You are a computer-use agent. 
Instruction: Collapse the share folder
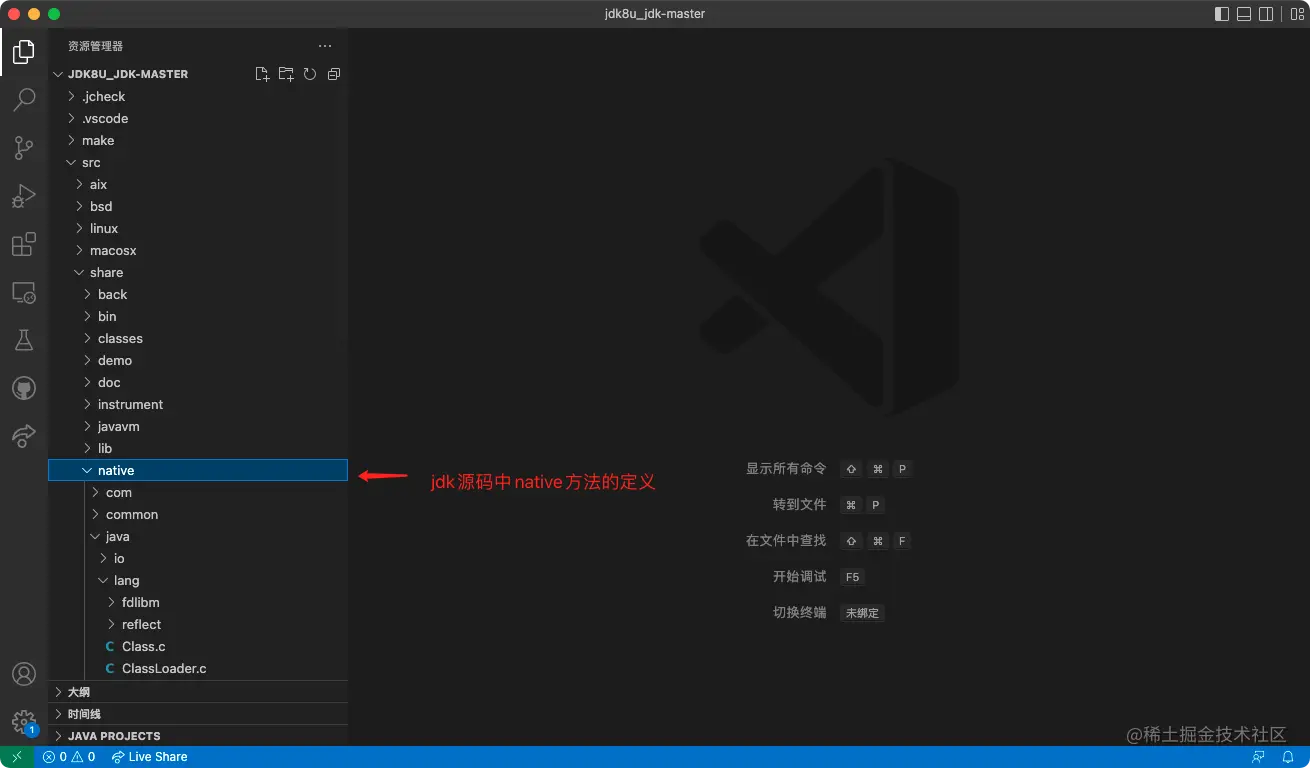[x=198, y=272]
